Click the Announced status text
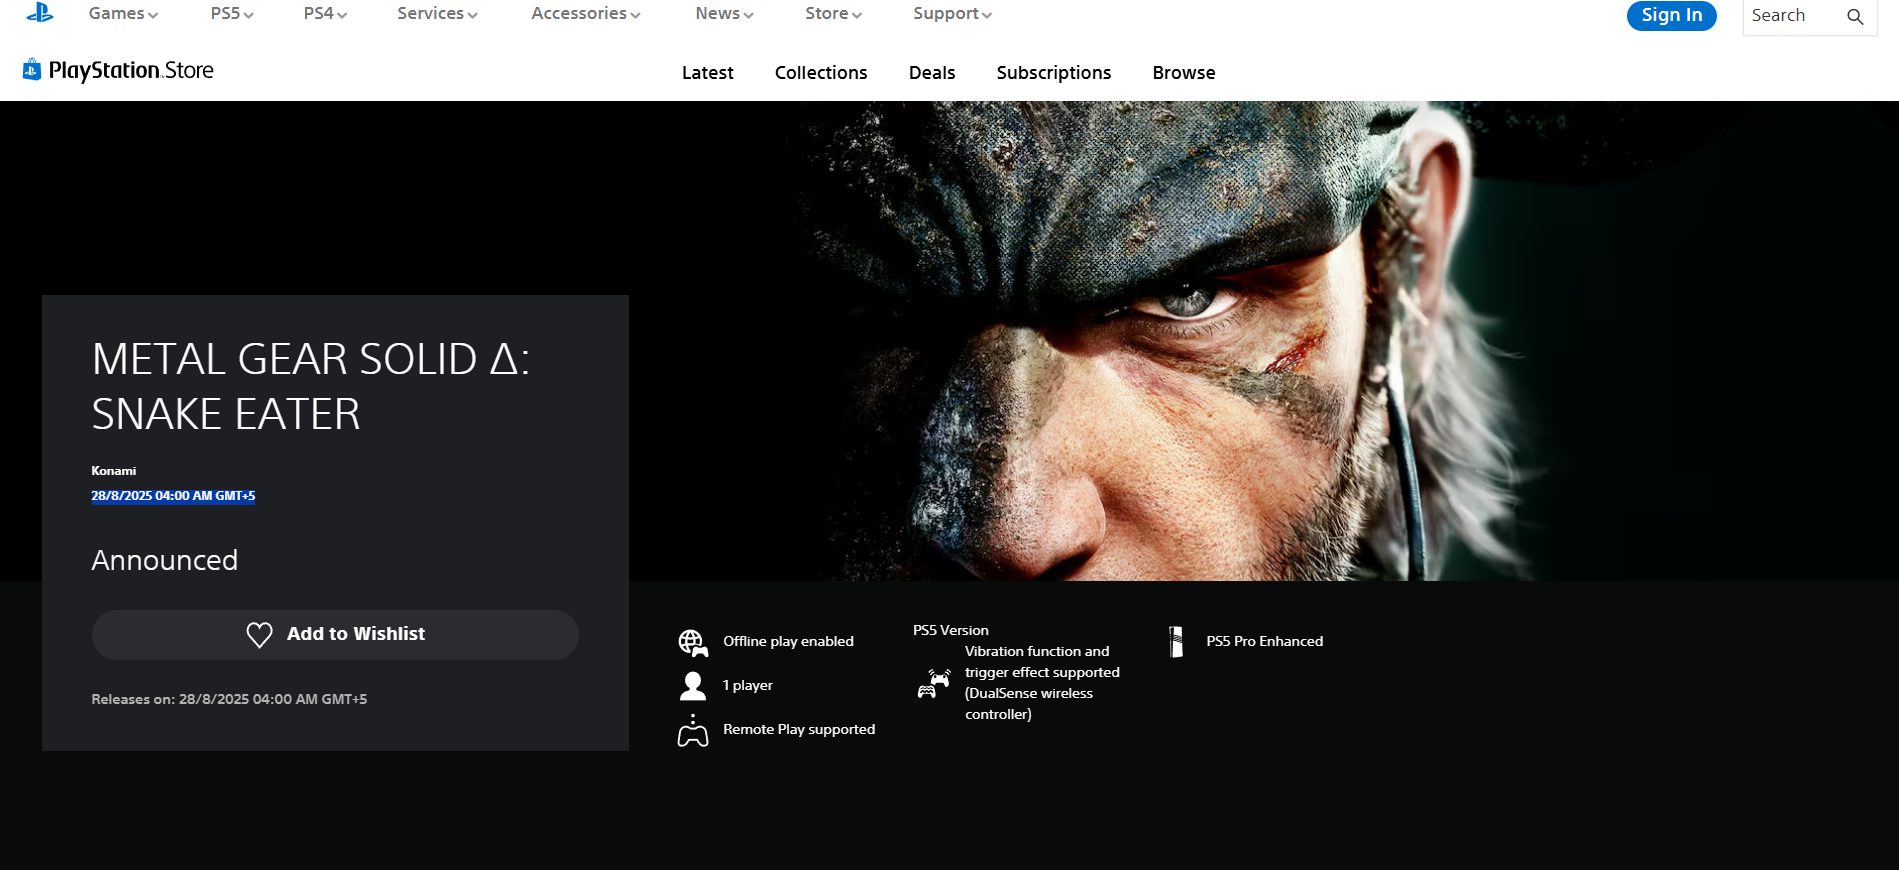 coord(165,560)
